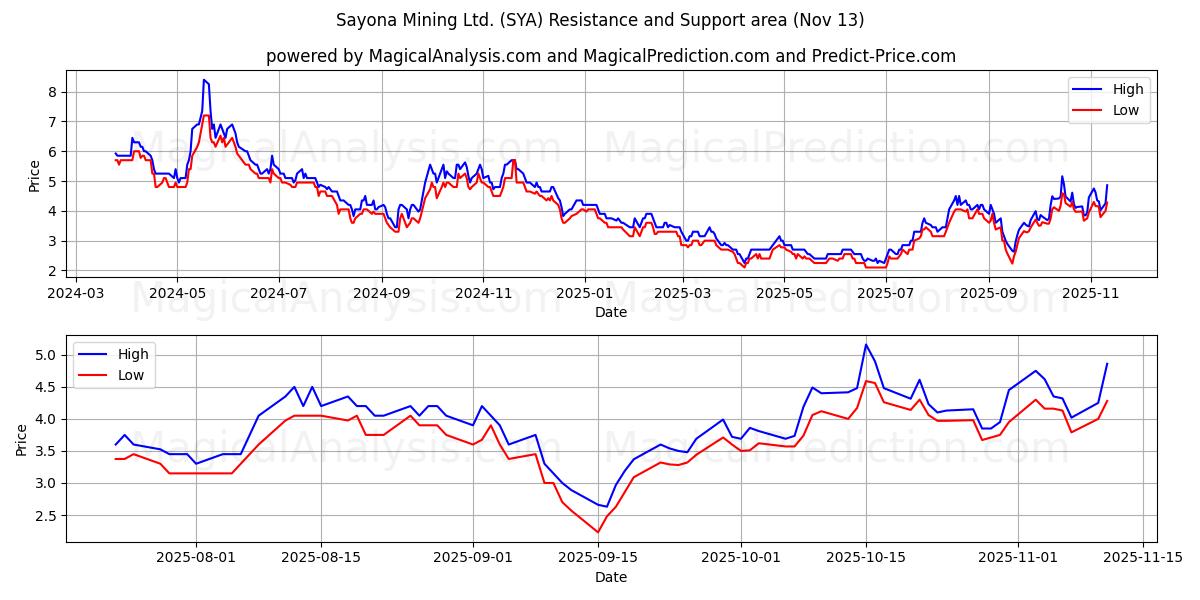Click the '2025-08-15' tick label on bottom chart
1200x600 pixels.
(x=320, y=559)
